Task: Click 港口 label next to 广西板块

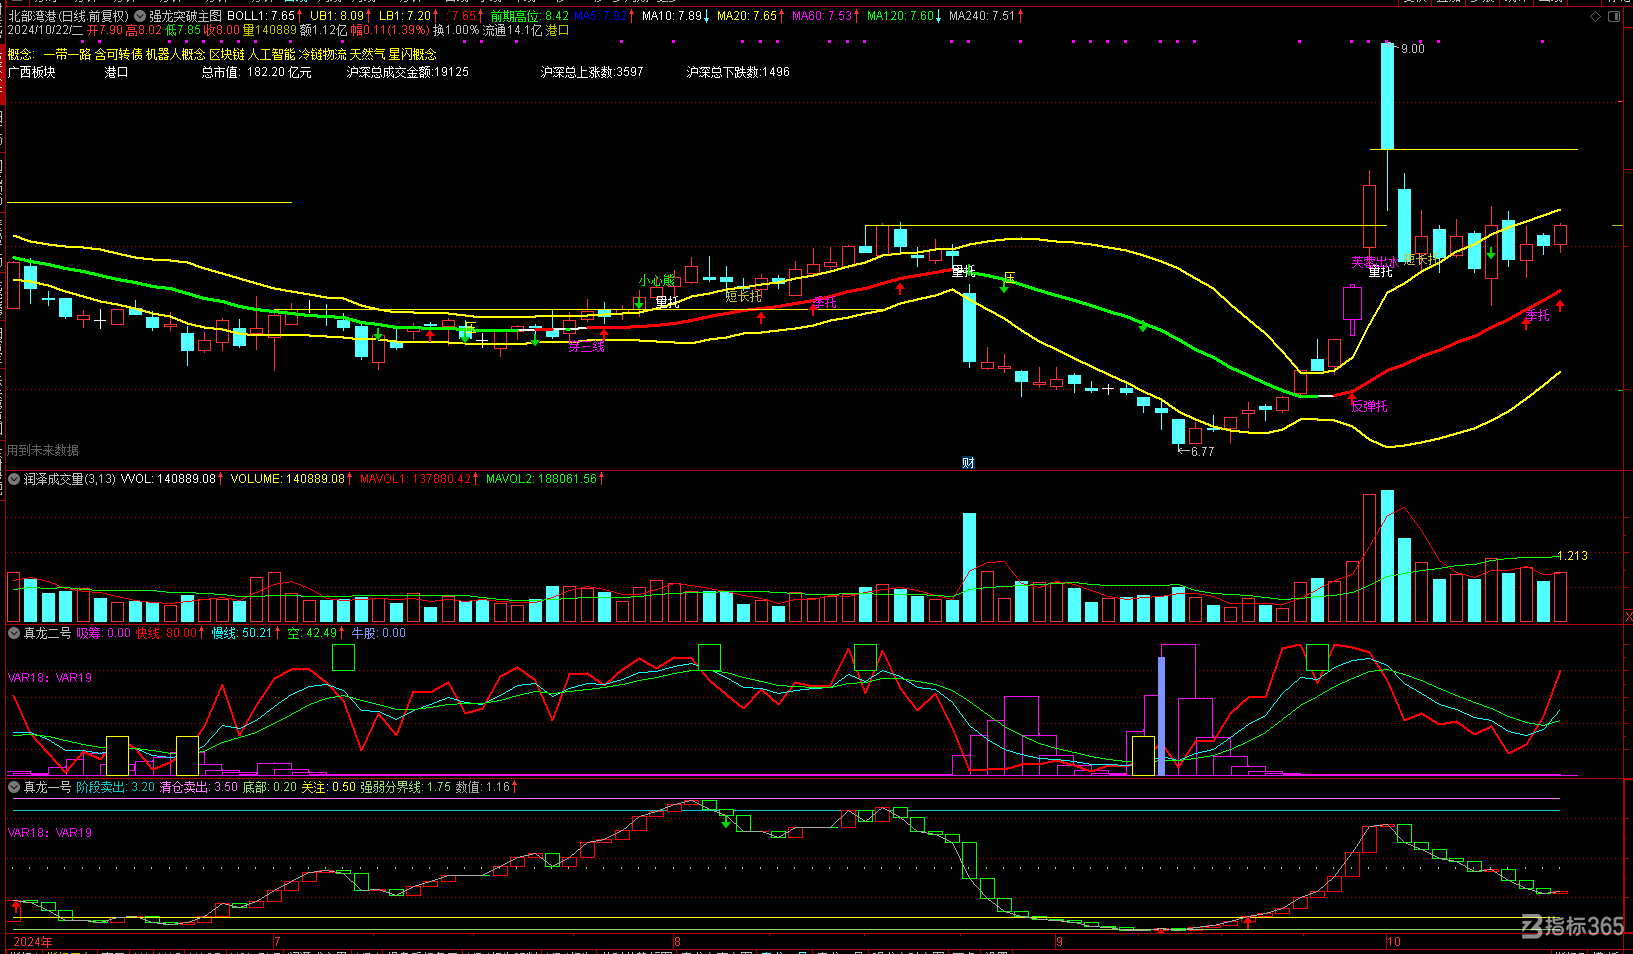Action: click(116, 72)
